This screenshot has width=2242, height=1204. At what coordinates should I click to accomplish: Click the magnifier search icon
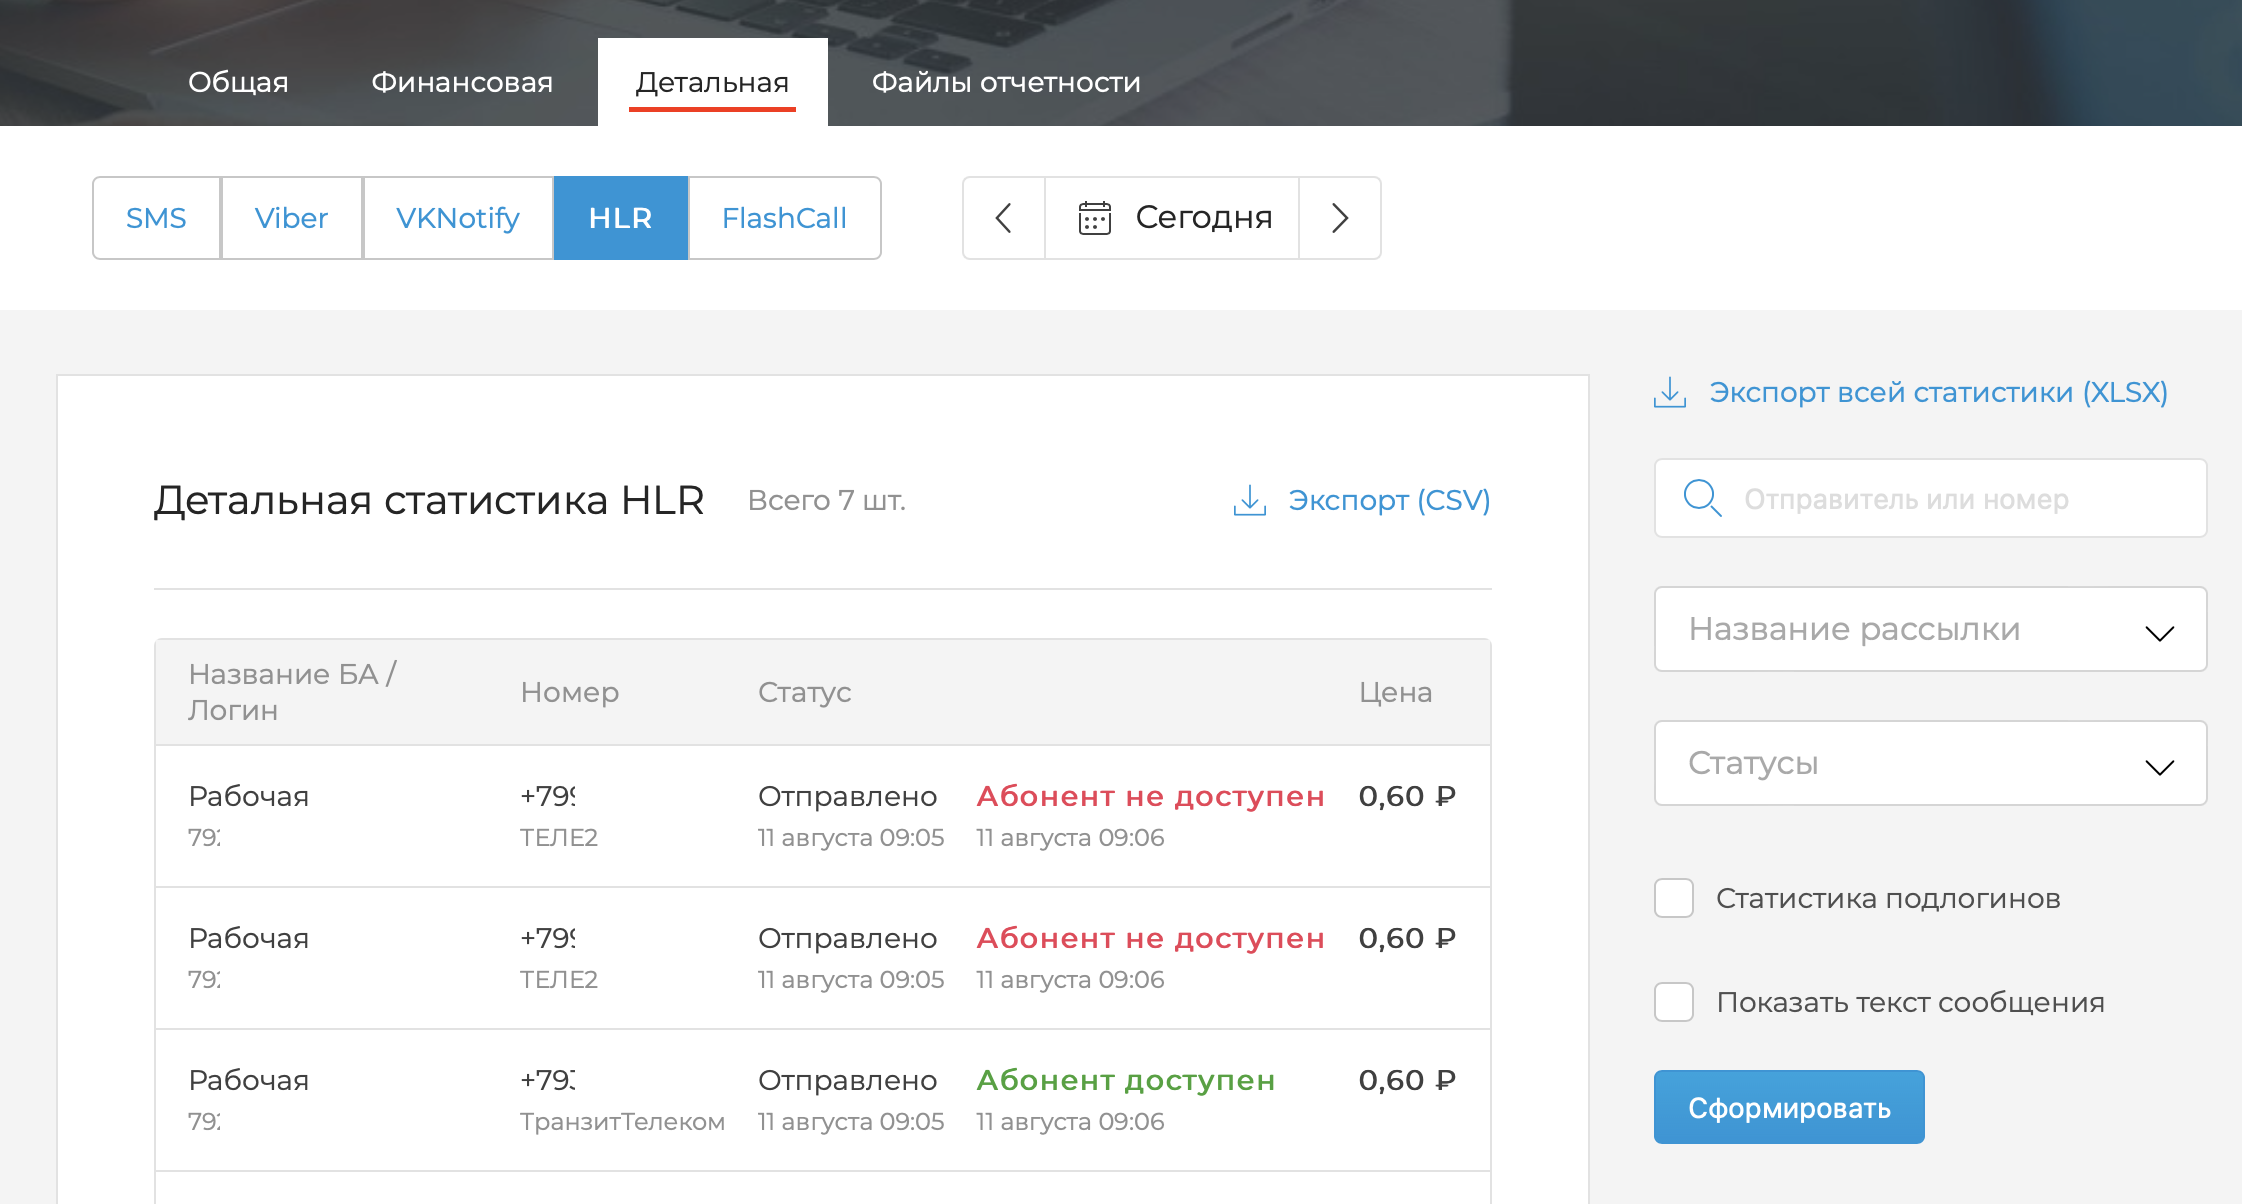pos(1701,498)
